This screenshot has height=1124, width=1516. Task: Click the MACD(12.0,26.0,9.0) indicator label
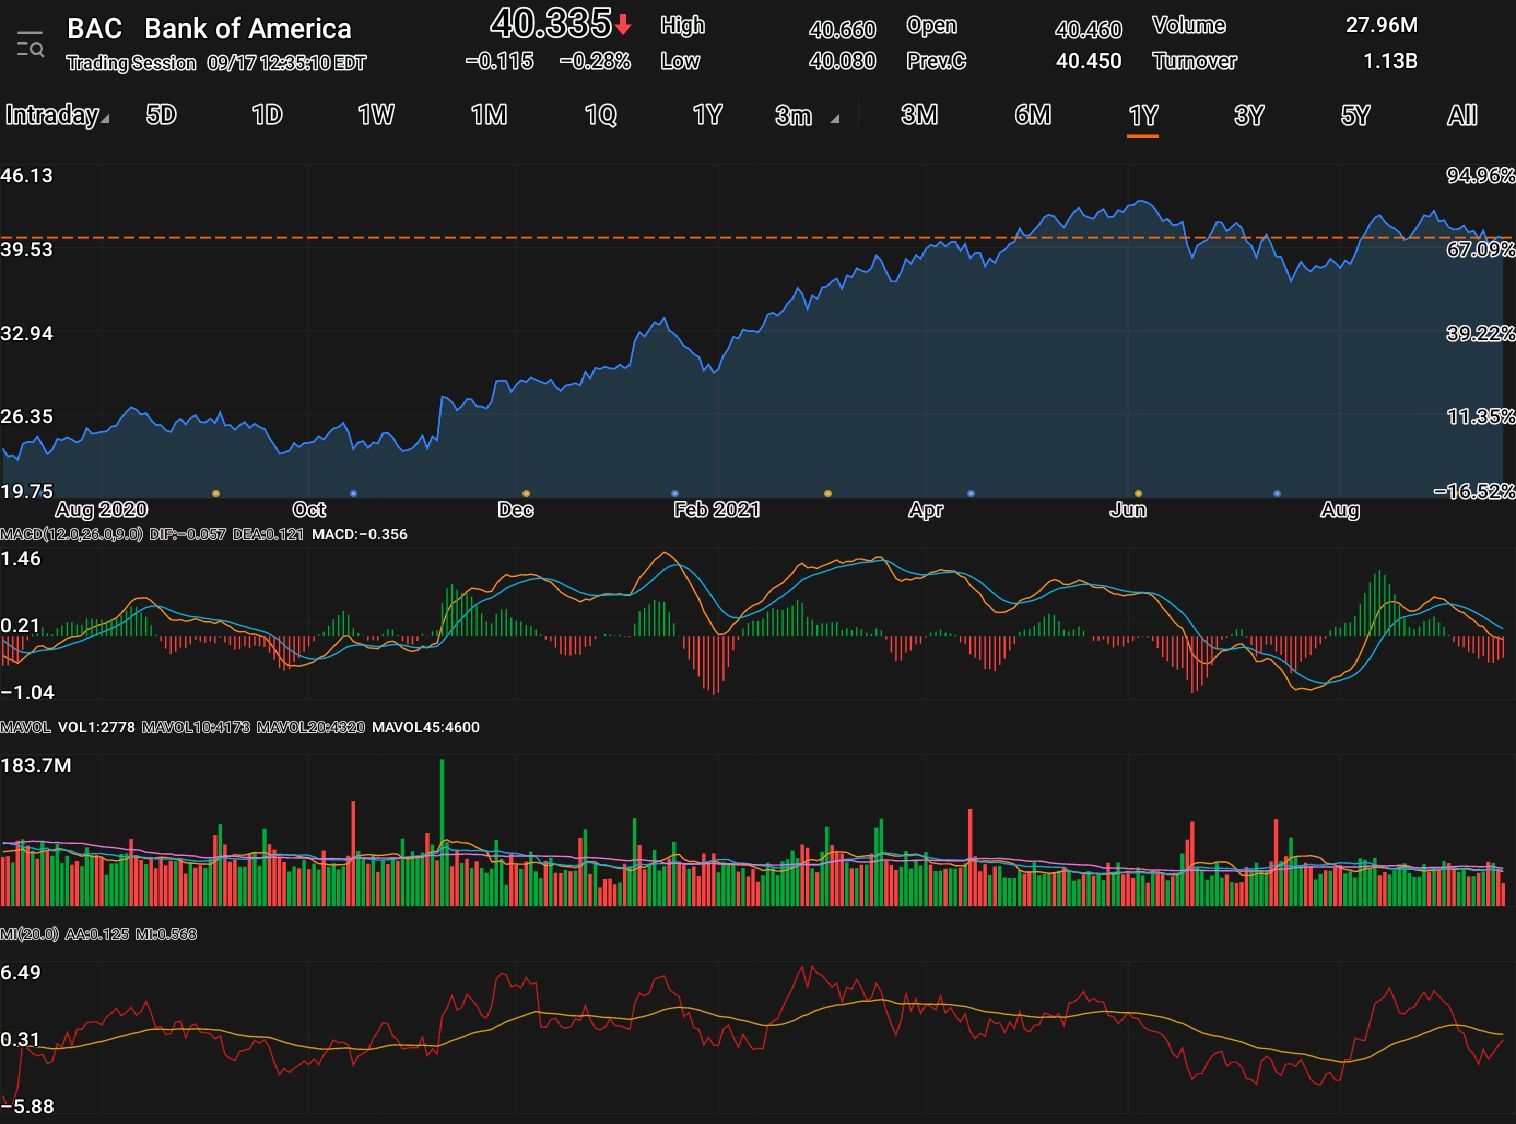72,534
